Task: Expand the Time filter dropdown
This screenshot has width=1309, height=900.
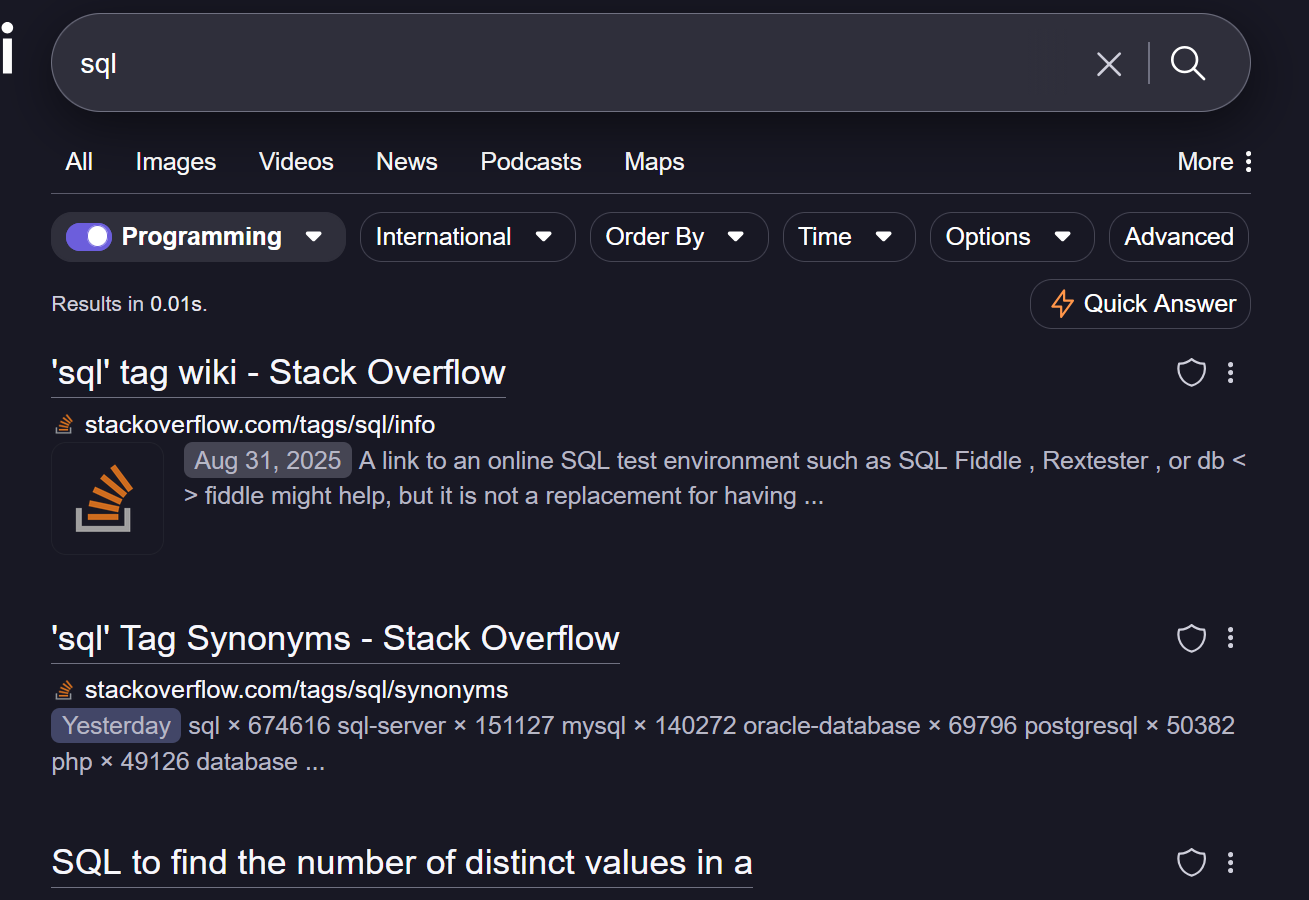Action: click(847, 237)
